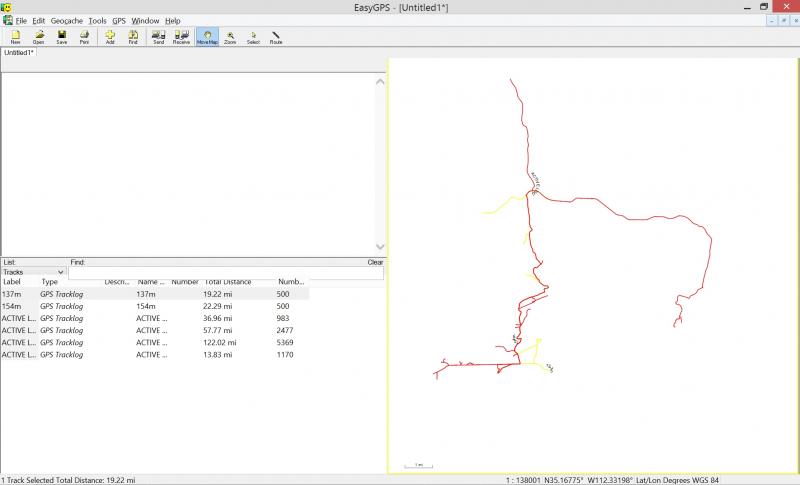Click the 19.22 mi distance cell
Screen dimensions: 800x485
click(x=217, y=294)
